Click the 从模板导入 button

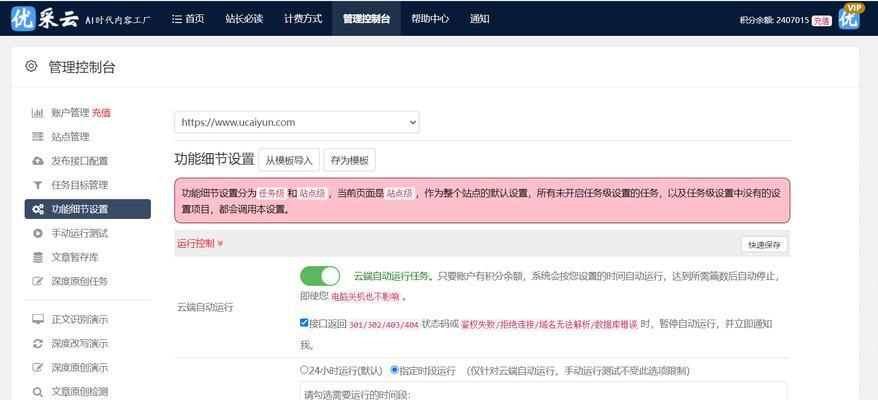tap(289, 160)
